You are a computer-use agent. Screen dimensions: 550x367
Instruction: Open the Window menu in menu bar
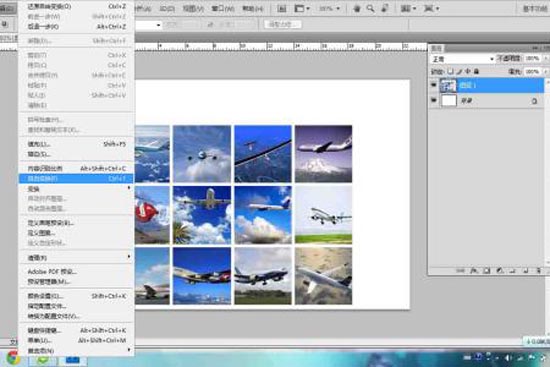(x=223, y=8)
